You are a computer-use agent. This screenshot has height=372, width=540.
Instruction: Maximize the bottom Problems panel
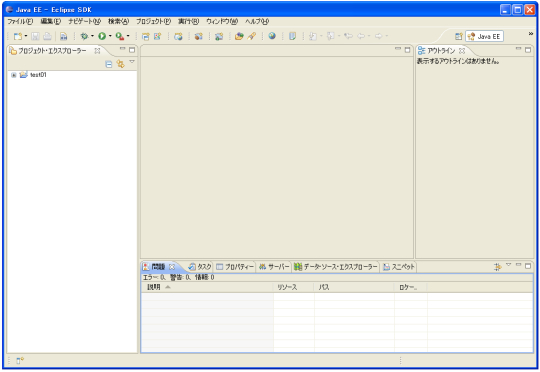click(528, 266)
